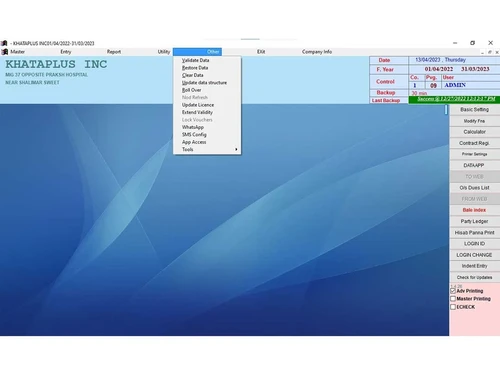Click the red Bale Index button

[x=474, y=210]
